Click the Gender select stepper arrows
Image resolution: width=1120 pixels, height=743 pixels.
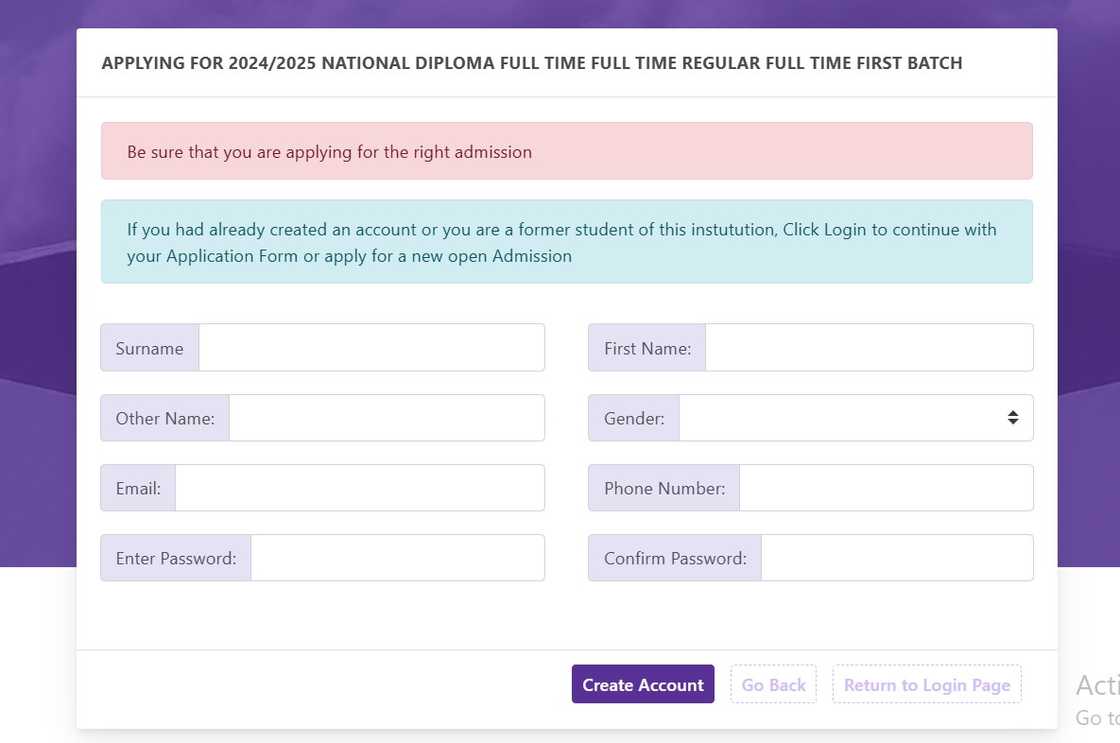1011,417
